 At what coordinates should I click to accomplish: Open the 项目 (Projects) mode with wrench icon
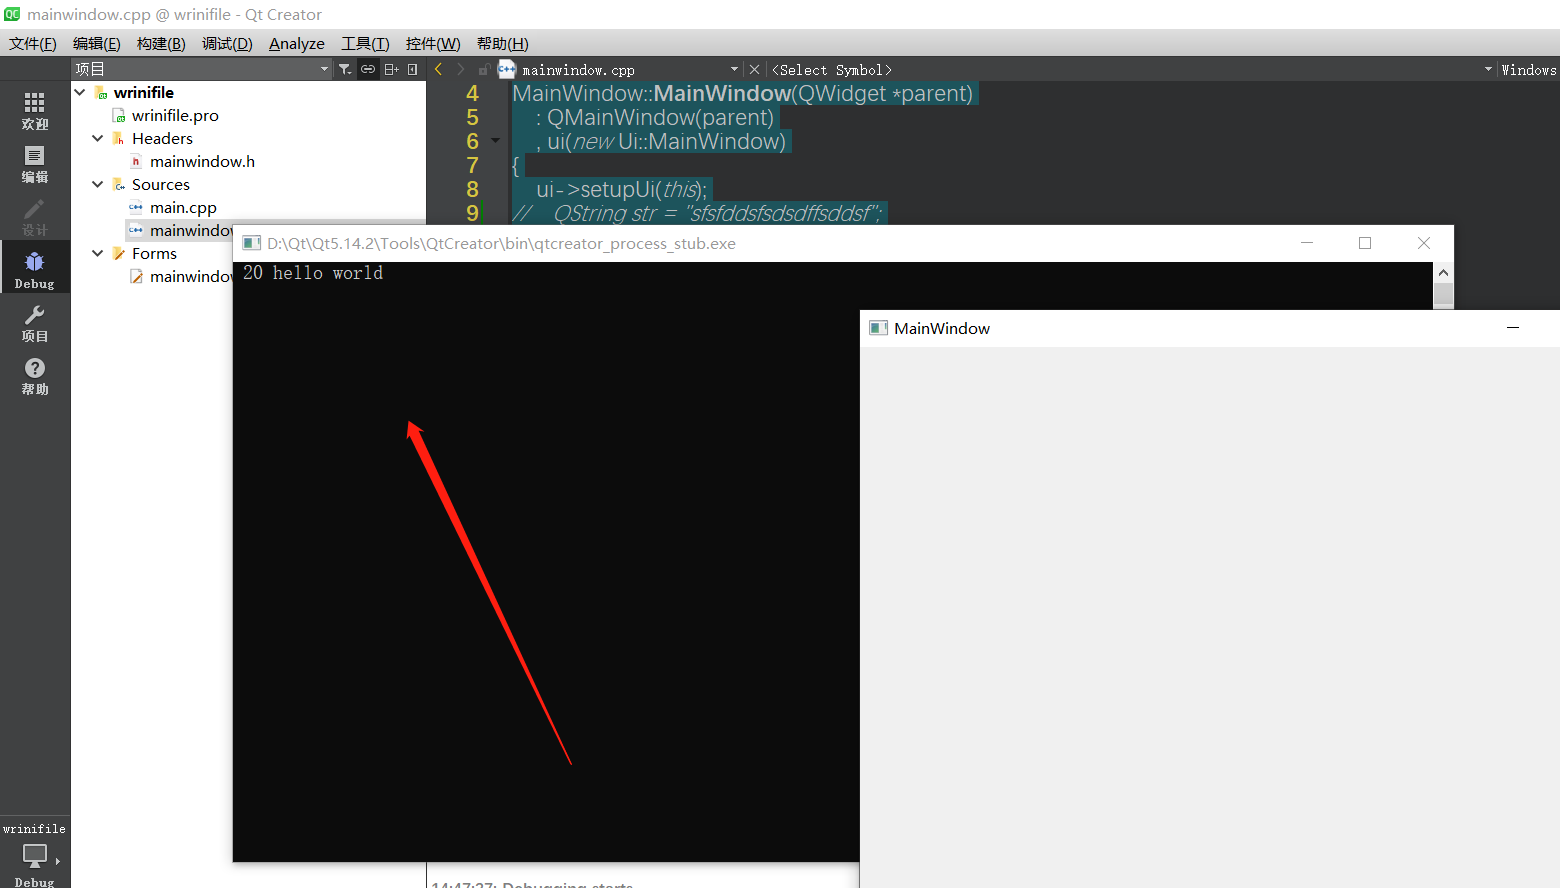(35, 323)
